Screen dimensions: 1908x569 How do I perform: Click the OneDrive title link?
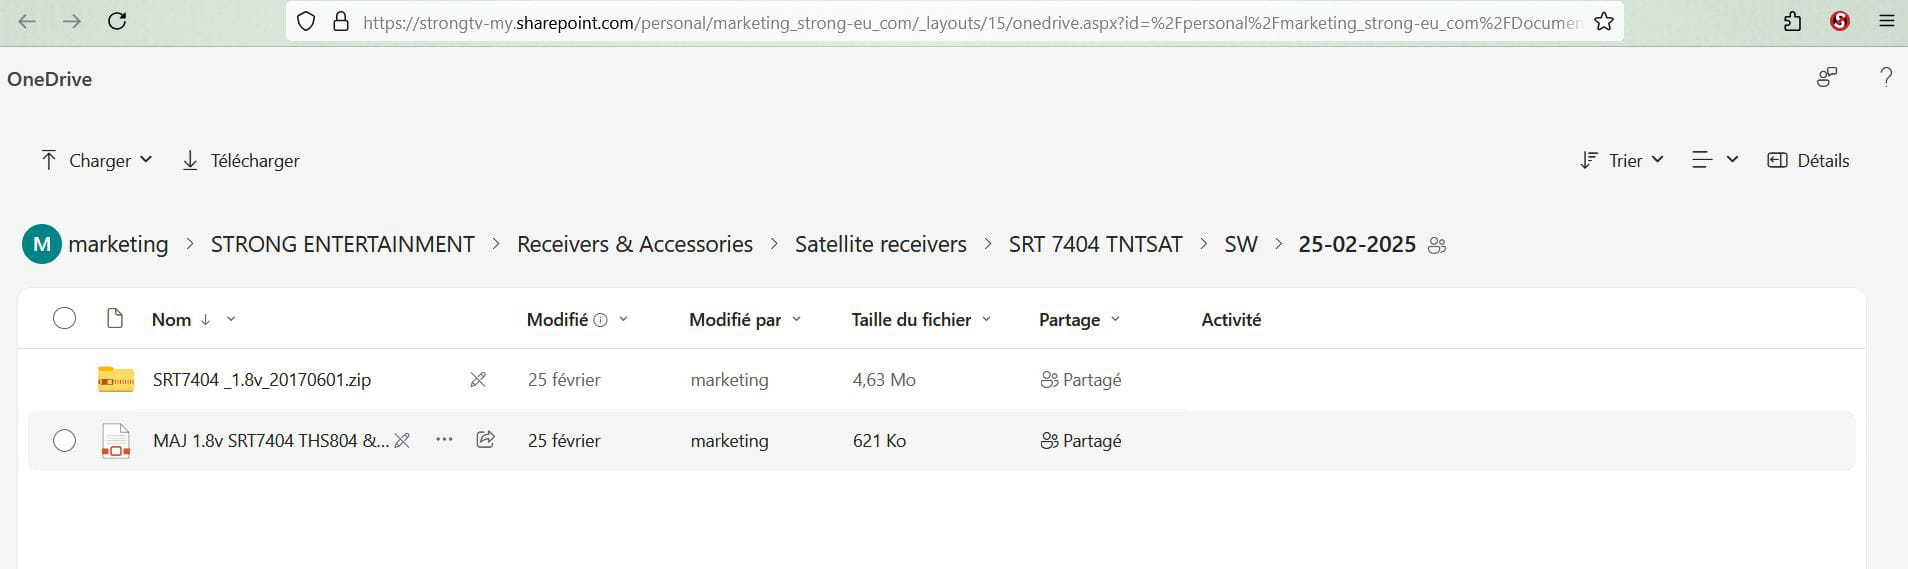pyautogui.click(x=49, y=79)
